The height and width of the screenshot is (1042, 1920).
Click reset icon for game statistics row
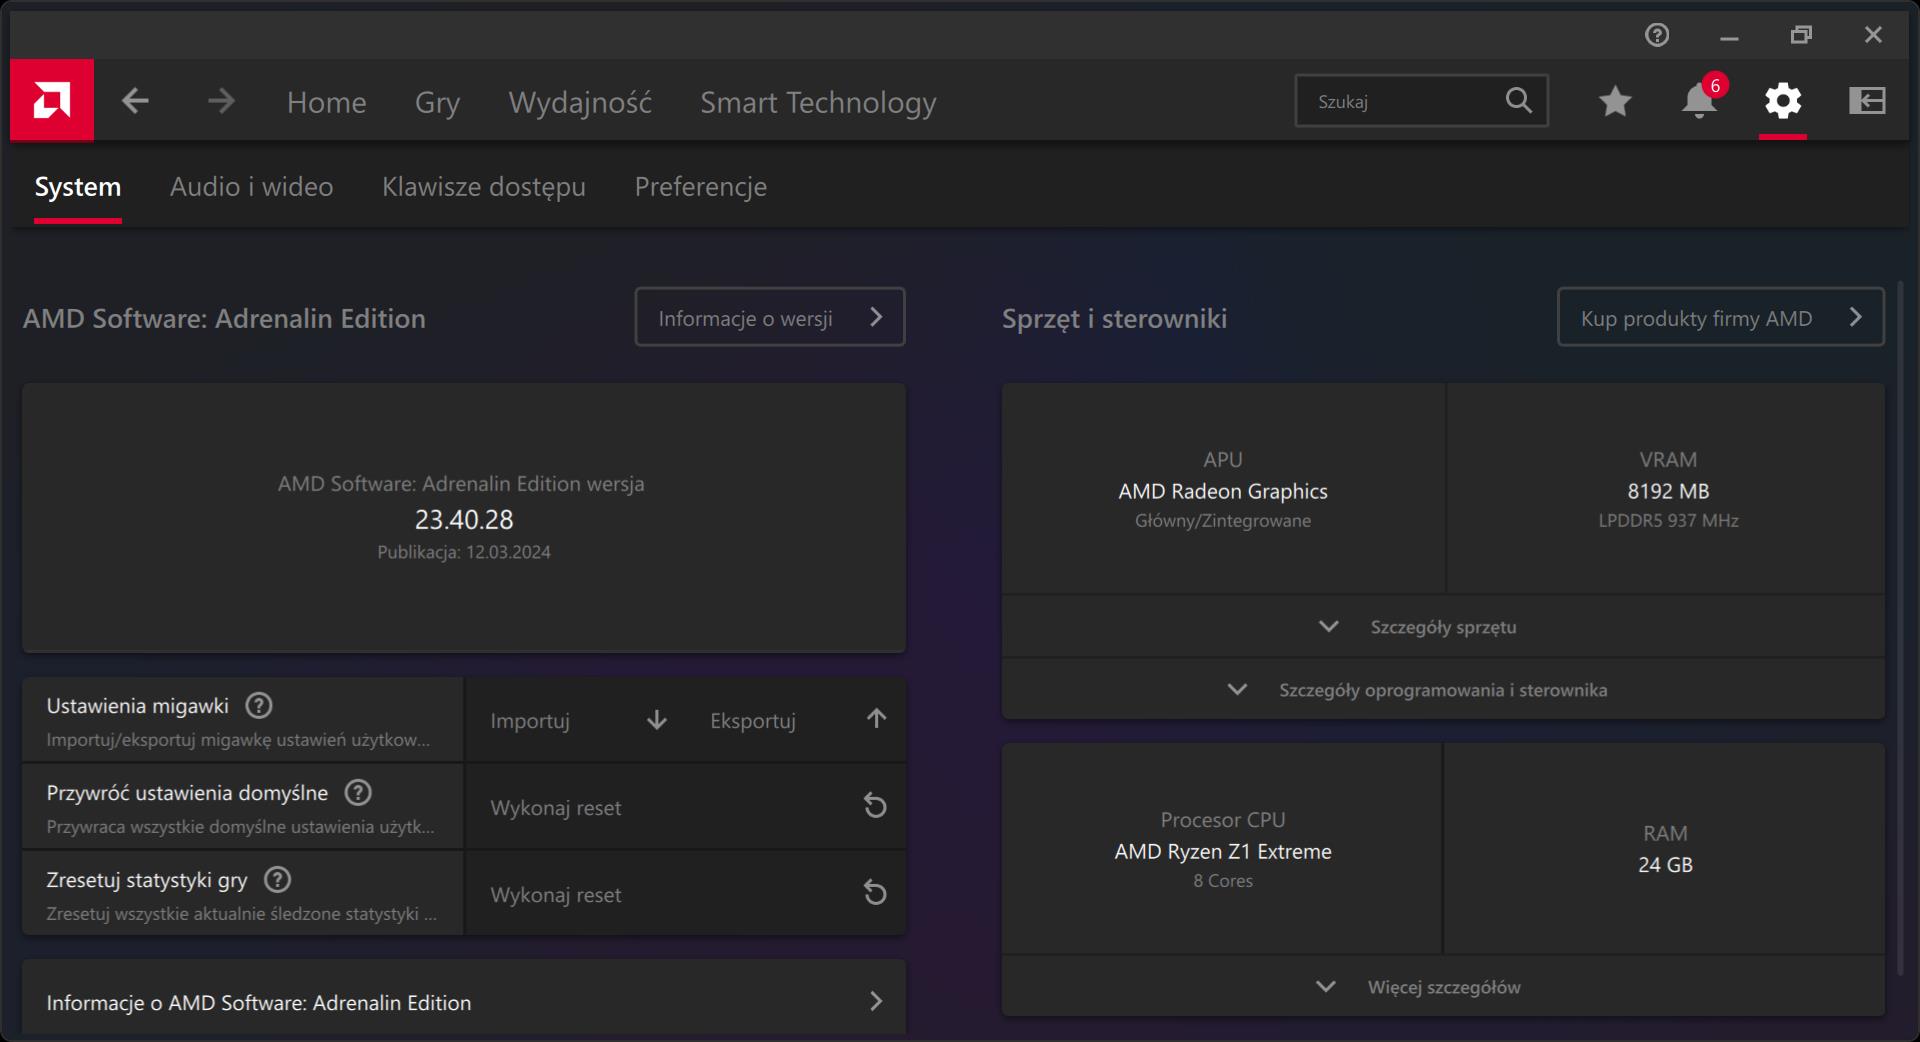click(875, 893)
